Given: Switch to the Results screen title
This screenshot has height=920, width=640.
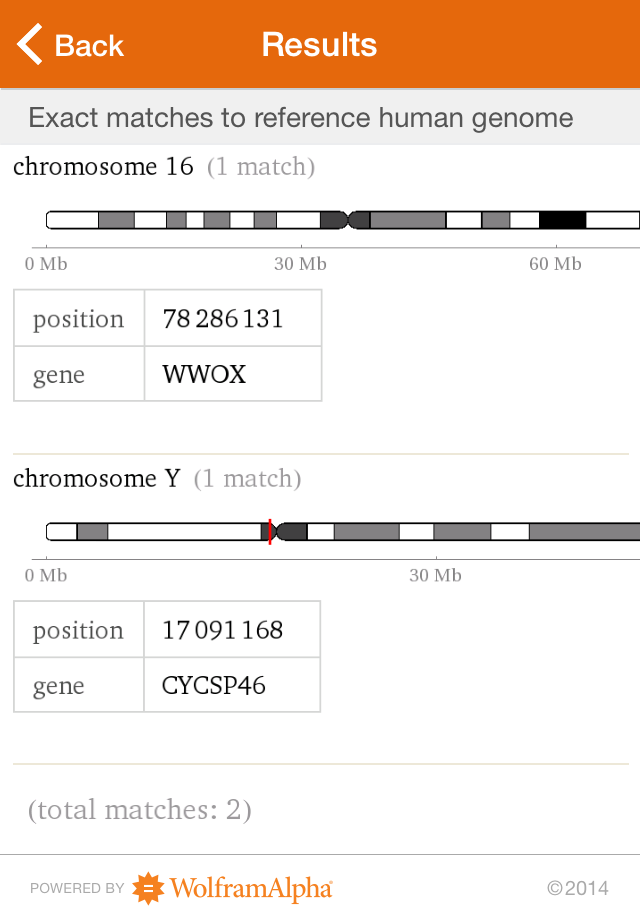Looking at the screenshot, I should (x=319, y=44).
